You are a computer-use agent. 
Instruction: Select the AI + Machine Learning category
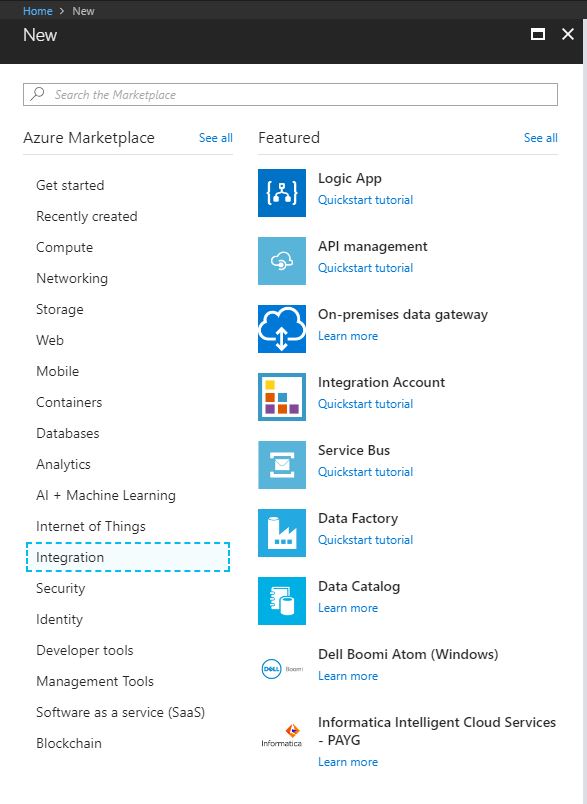click(x=106, y=495)
